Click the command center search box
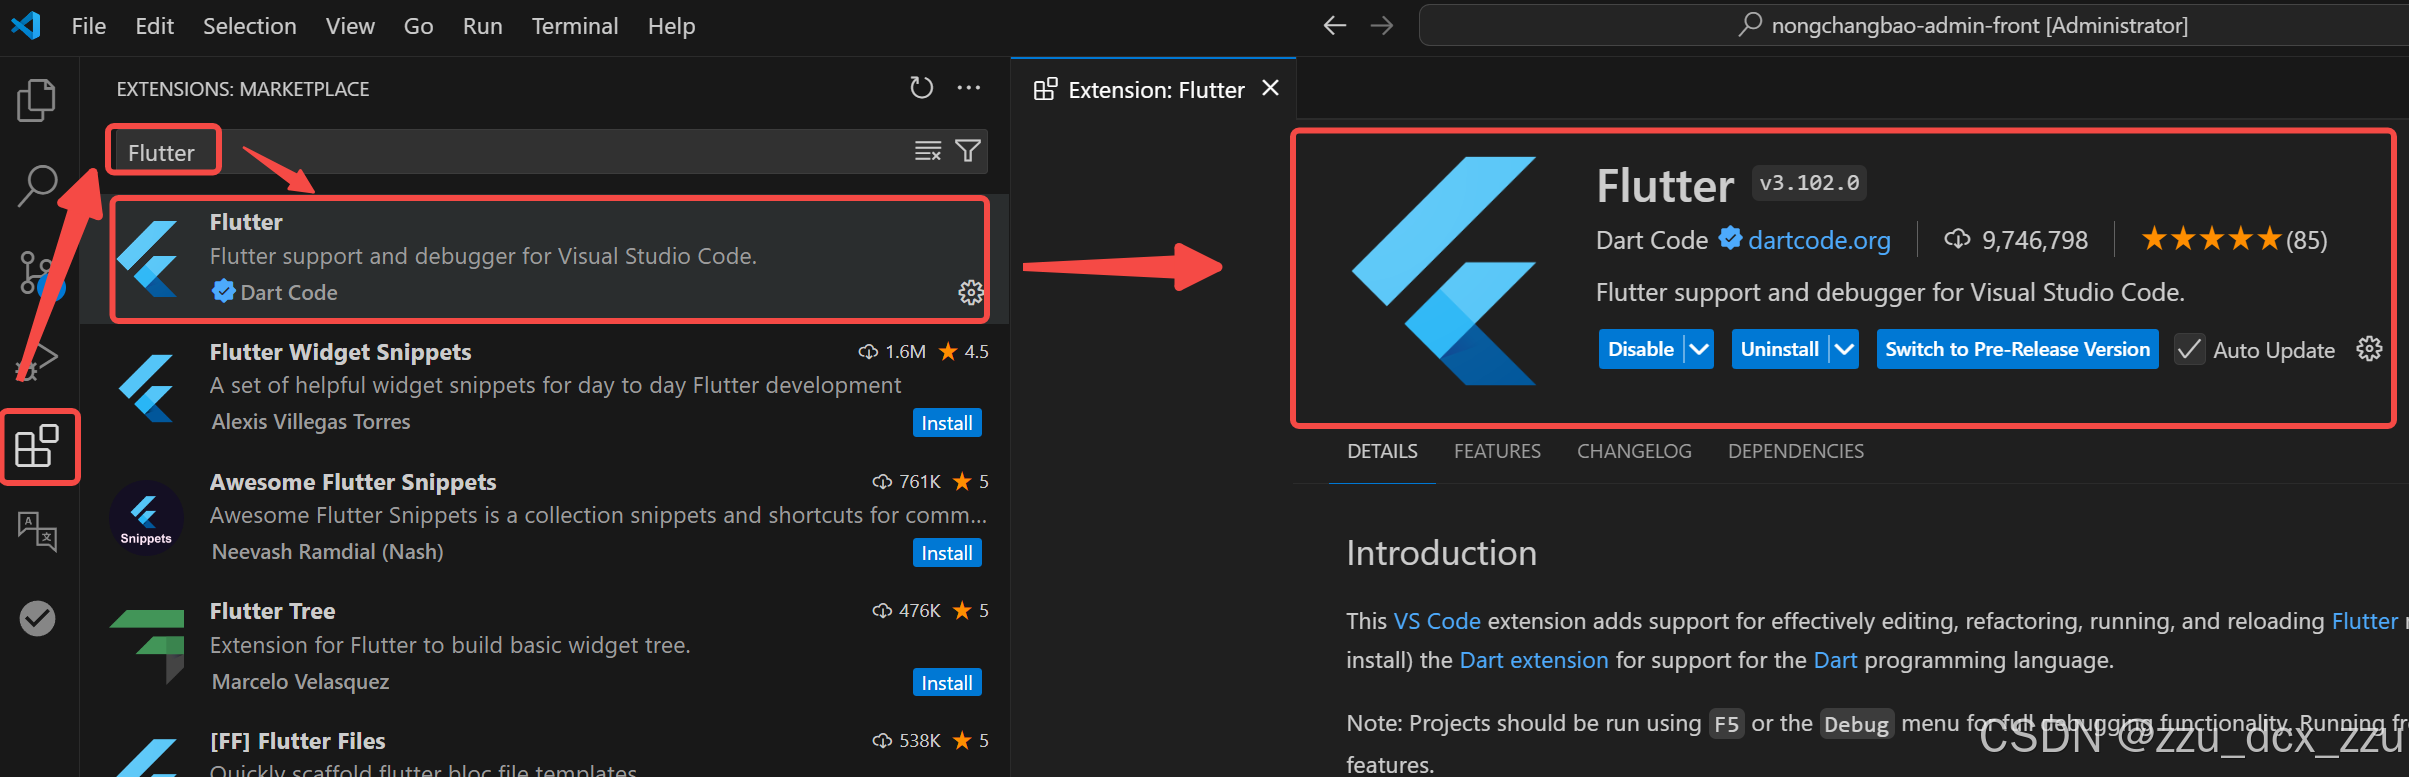2409x777 pixels. point(1913,25)
